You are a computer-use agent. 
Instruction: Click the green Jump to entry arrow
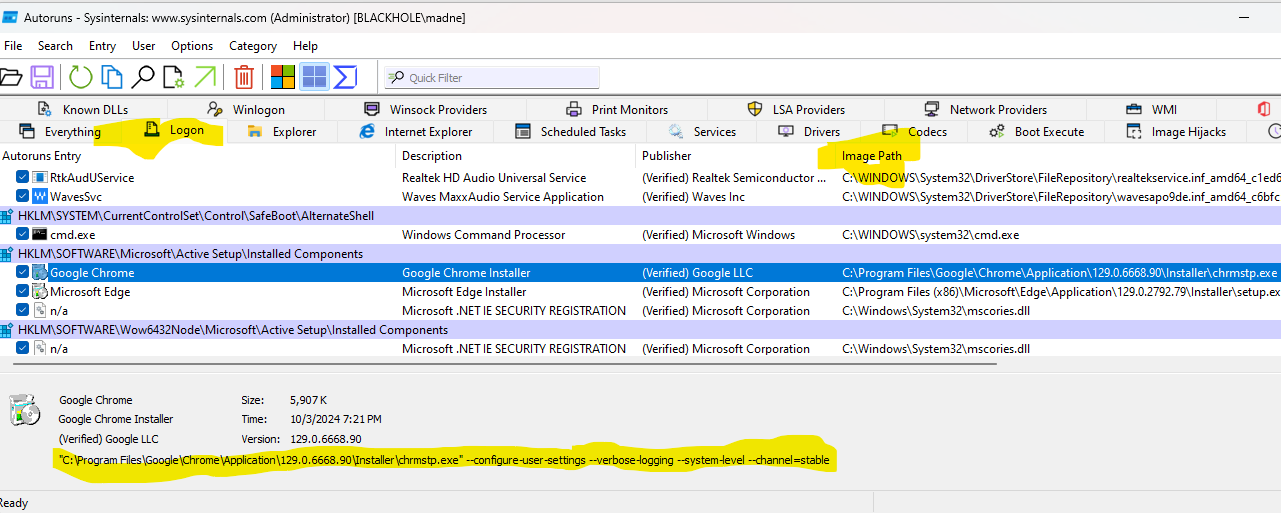pyautogui.click(x=205, y=77)
